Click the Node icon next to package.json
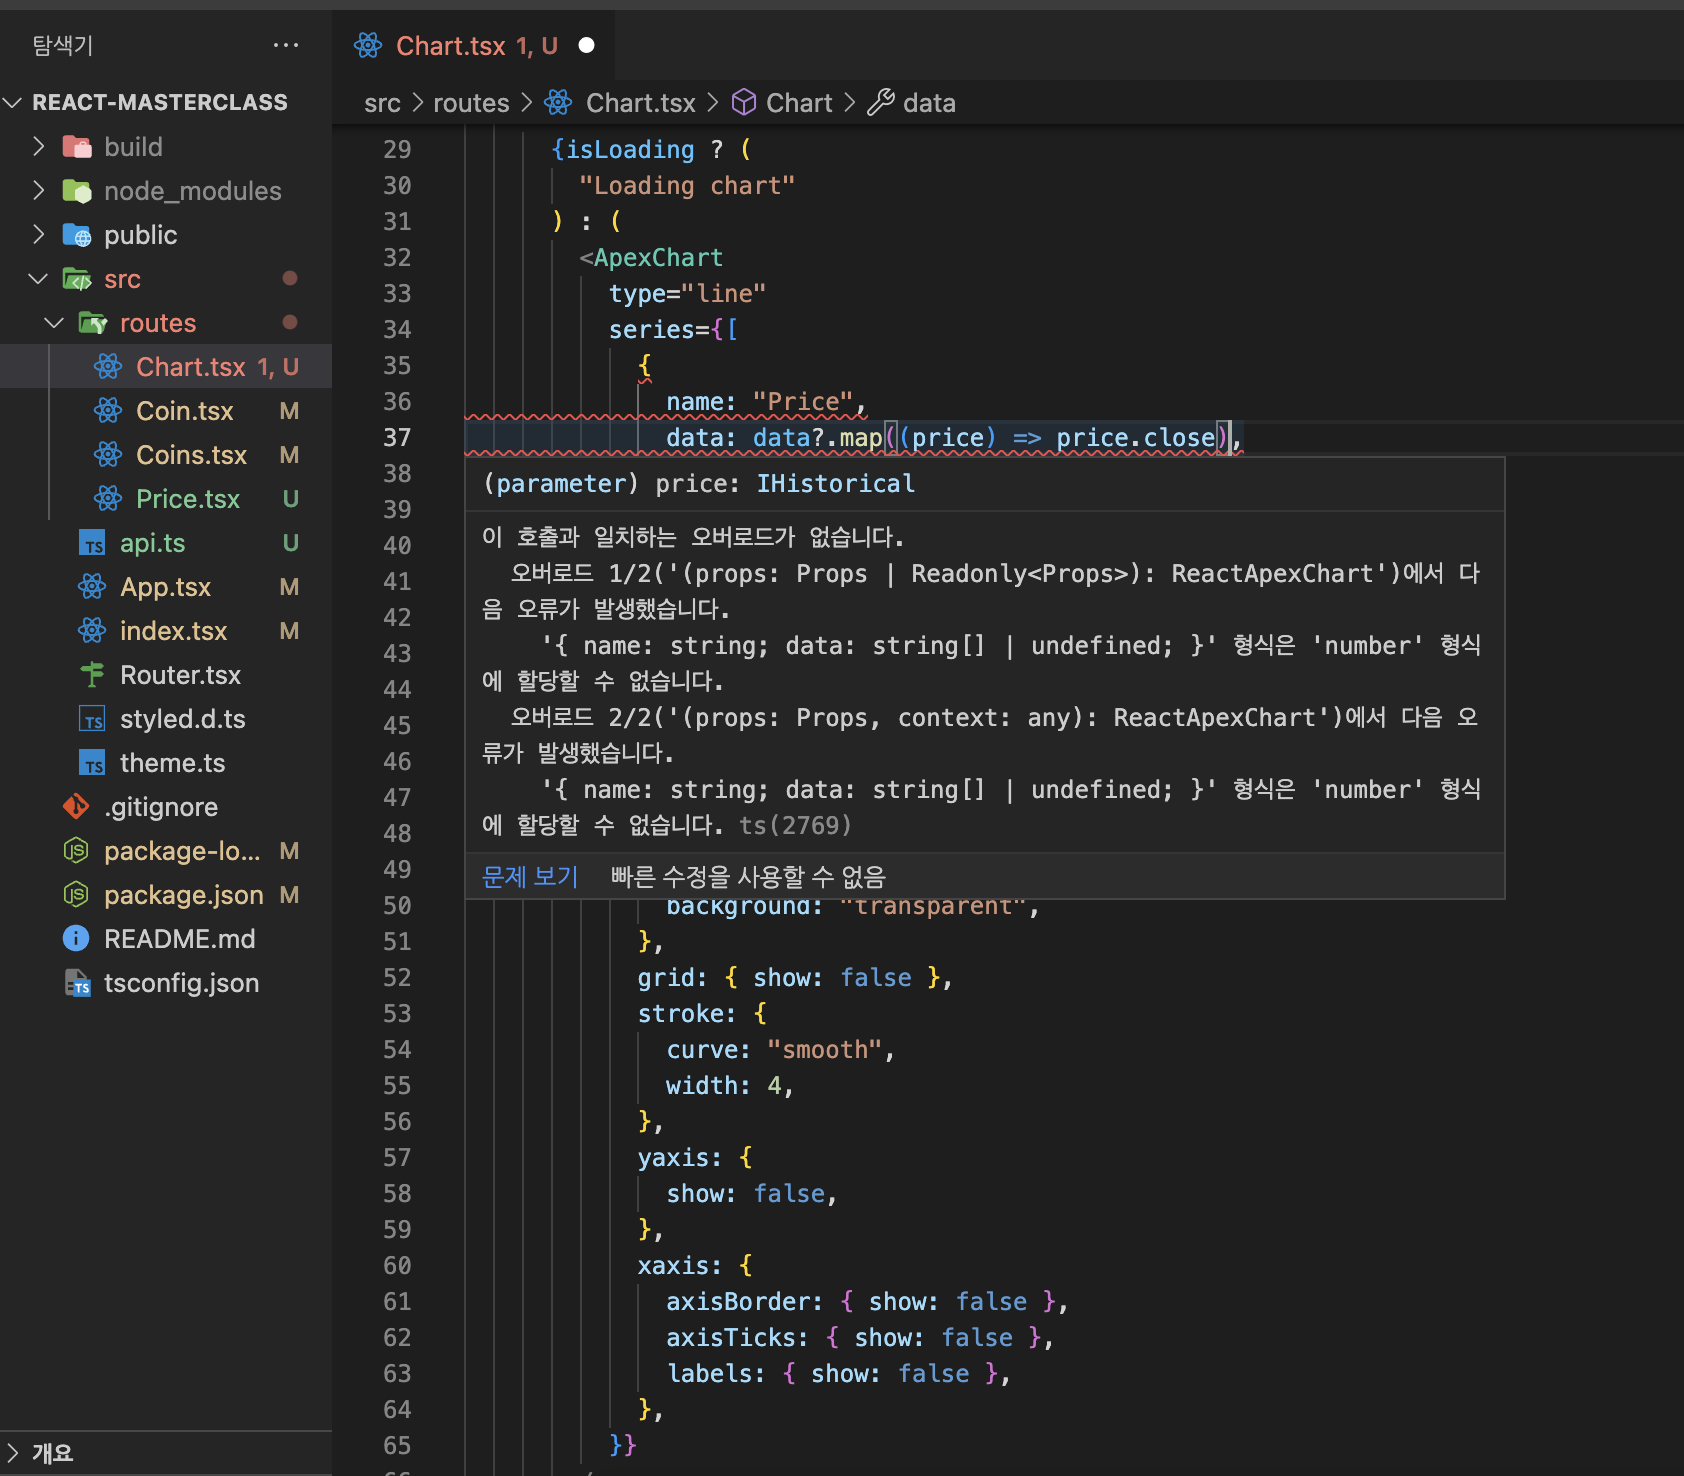 tap(76, 895)
